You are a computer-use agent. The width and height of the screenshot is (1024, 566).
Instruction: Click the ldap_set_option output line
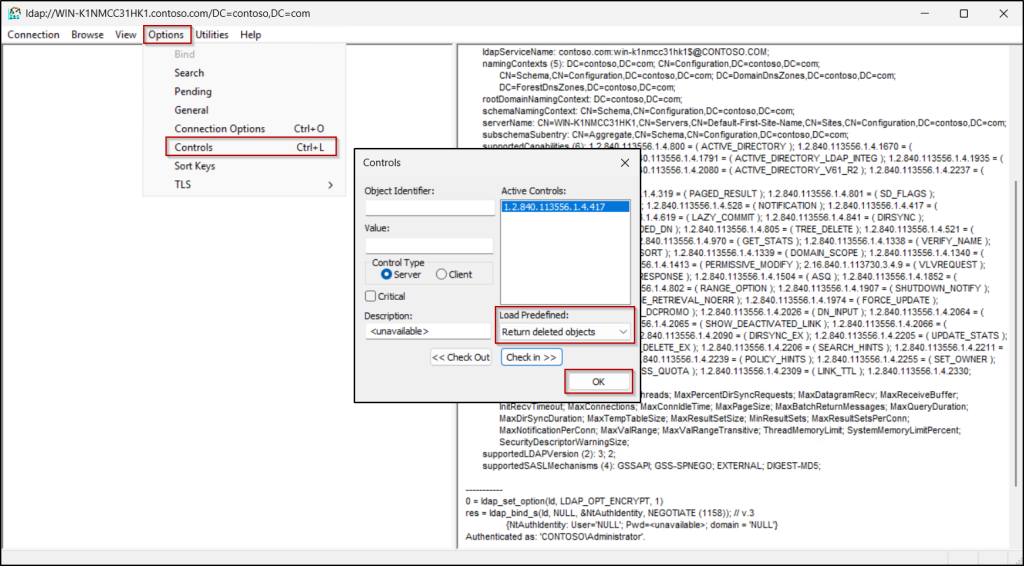pos(564,501)
